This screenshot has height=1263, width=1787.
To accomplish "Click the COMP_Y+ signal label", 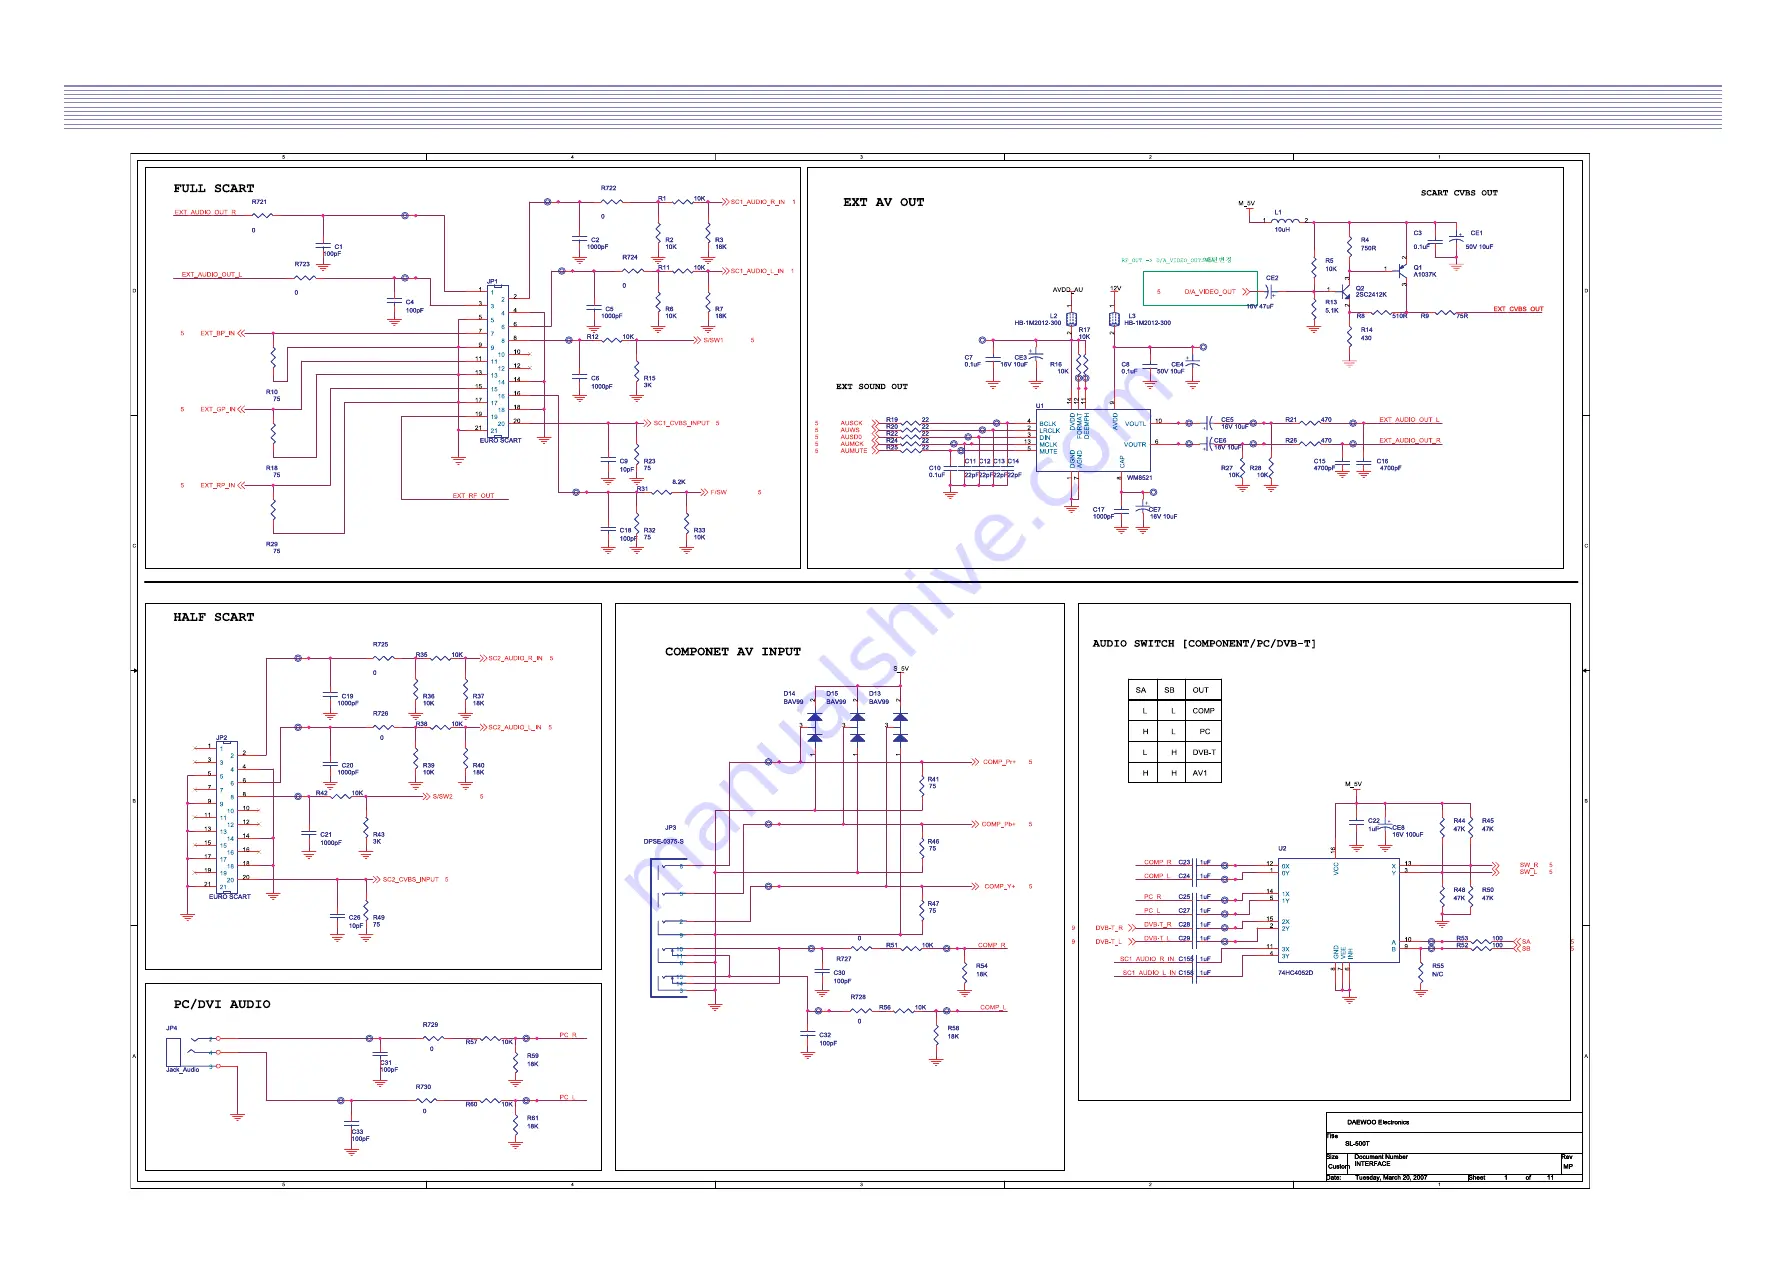I will click(1000, 886).
